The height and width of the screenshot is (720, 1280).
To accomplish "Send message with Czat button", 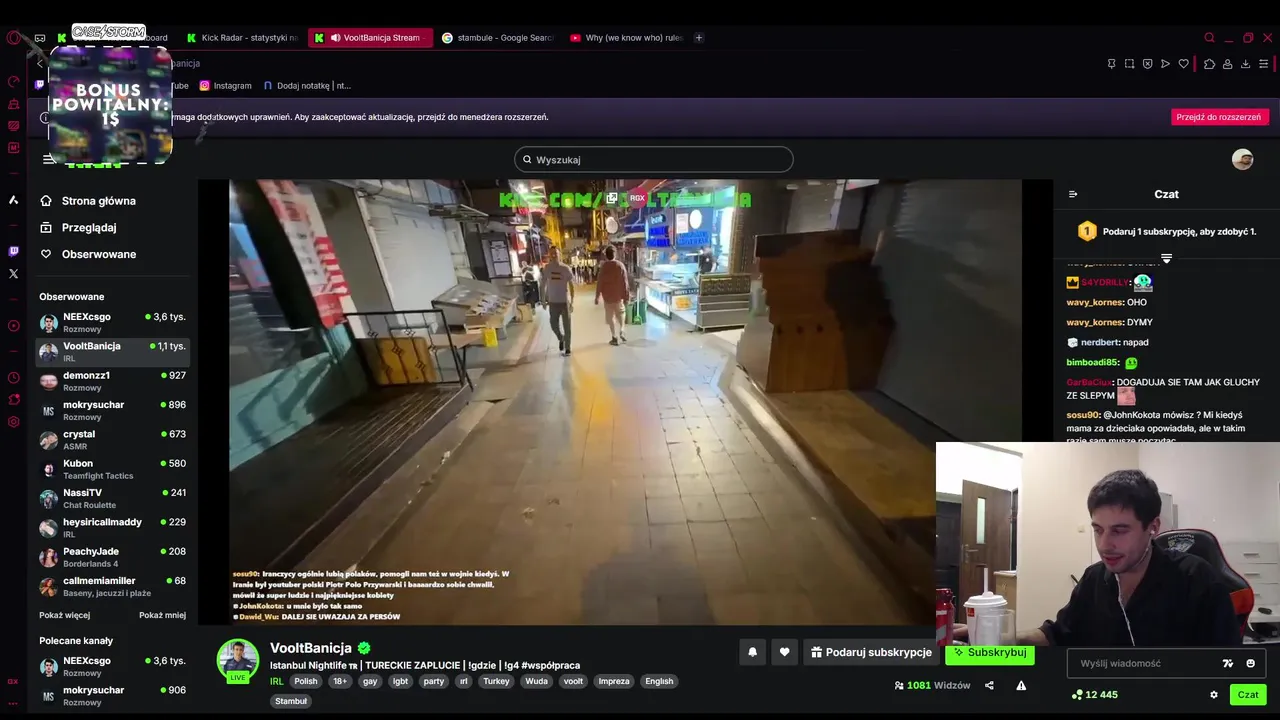I will [x=1248, y=694].
